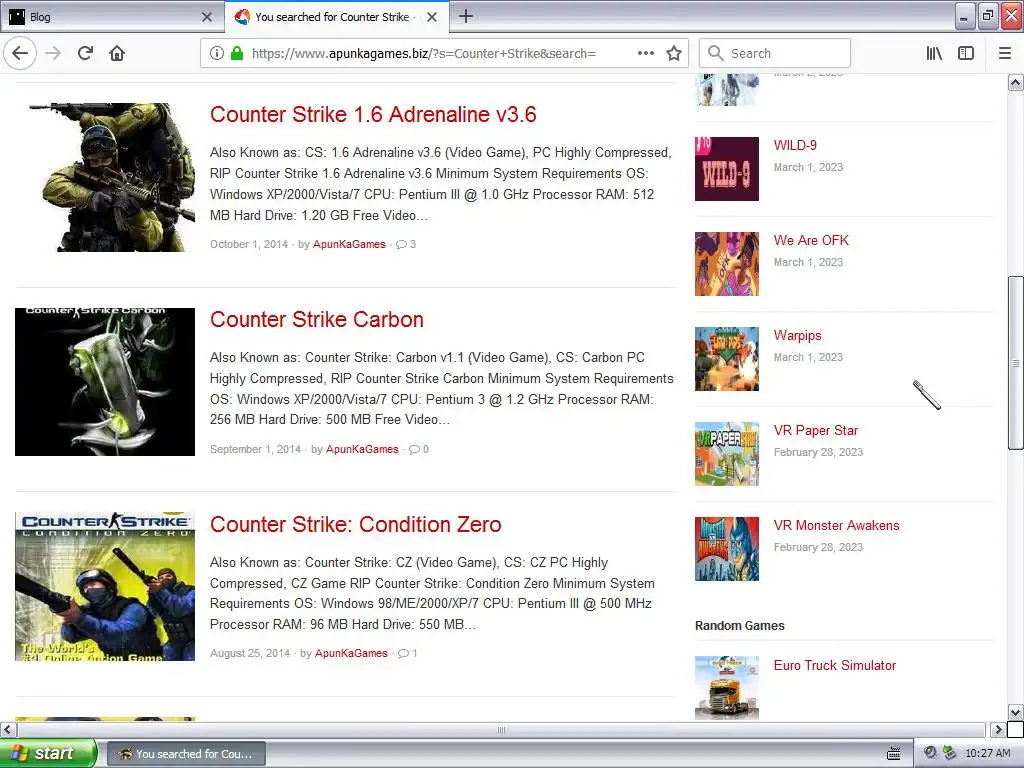
Task: Open the We Are OFK sidebar link
Action: click(x=811, y=240)
